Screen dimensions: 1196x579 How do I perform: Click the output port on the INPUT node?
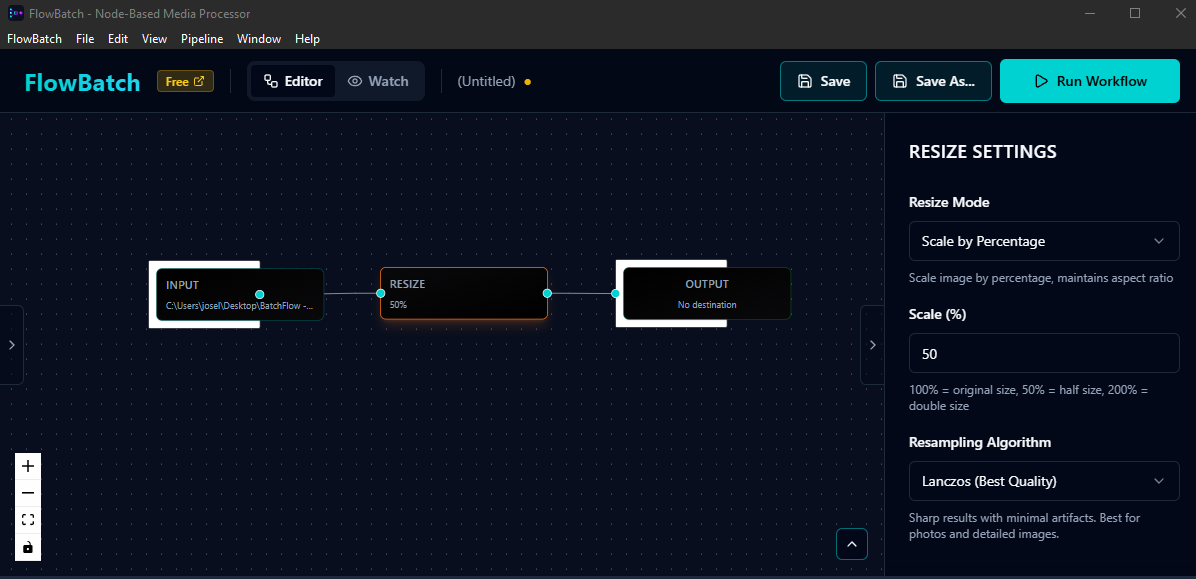(260, 294)
